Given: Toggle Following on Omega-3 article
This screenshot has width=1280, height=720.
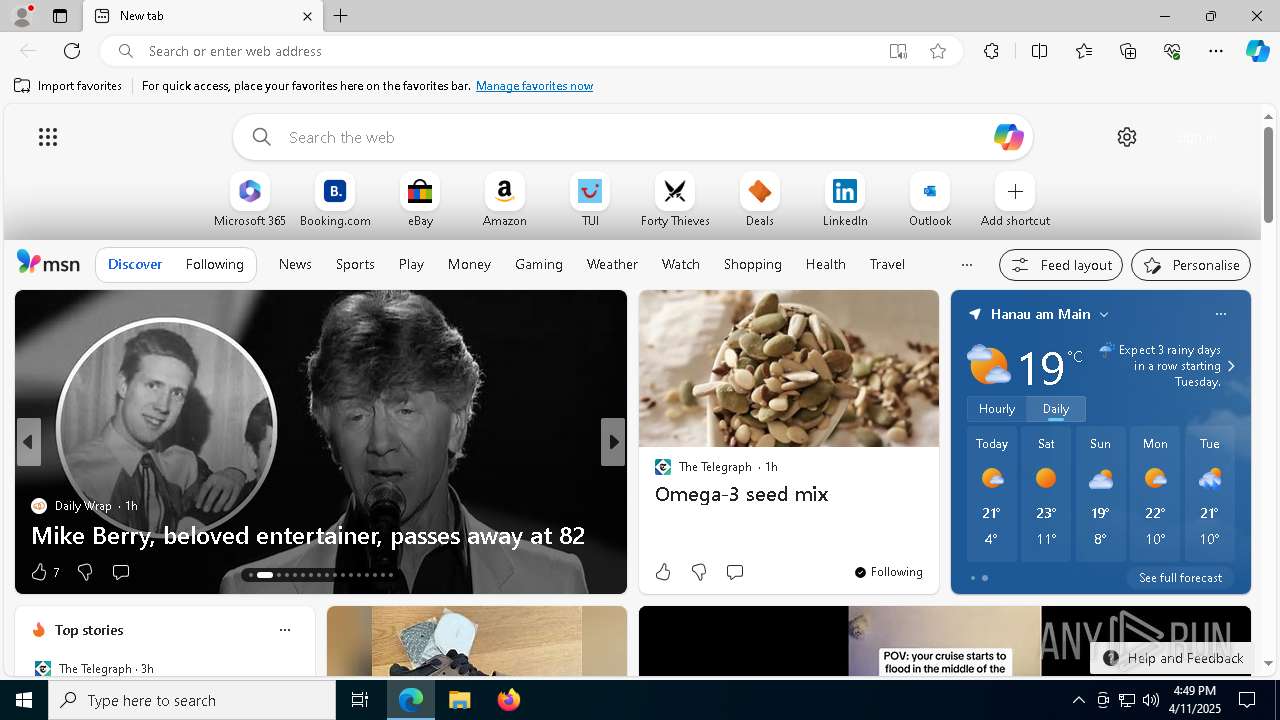Looking at the screenshot, I should (888, 572).
